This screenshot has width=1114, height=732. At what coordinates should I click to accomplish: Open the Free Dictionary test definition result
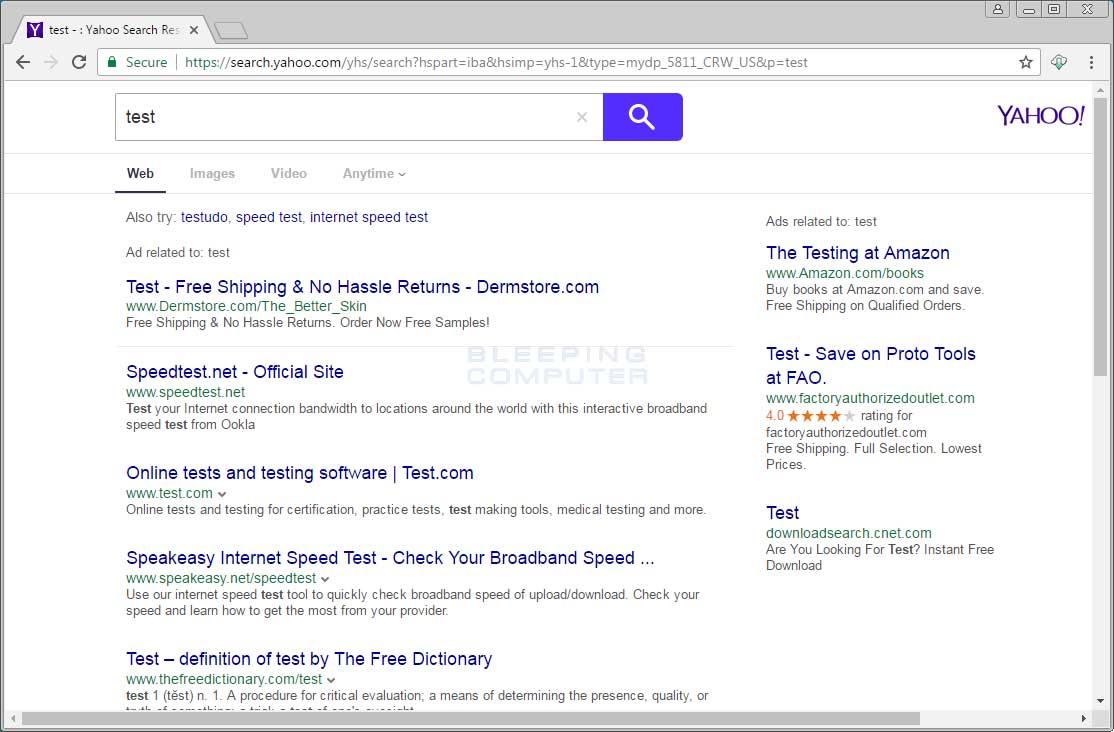309,659
